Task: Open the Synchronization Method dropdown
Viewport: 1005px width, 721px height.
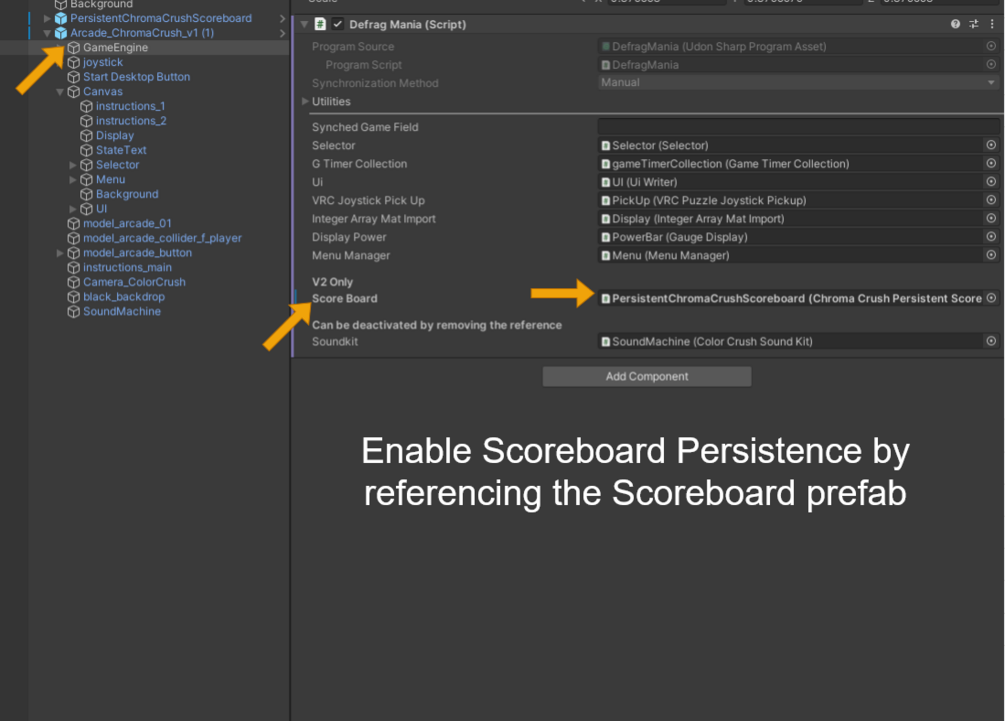Action: [x=798, y=83]
